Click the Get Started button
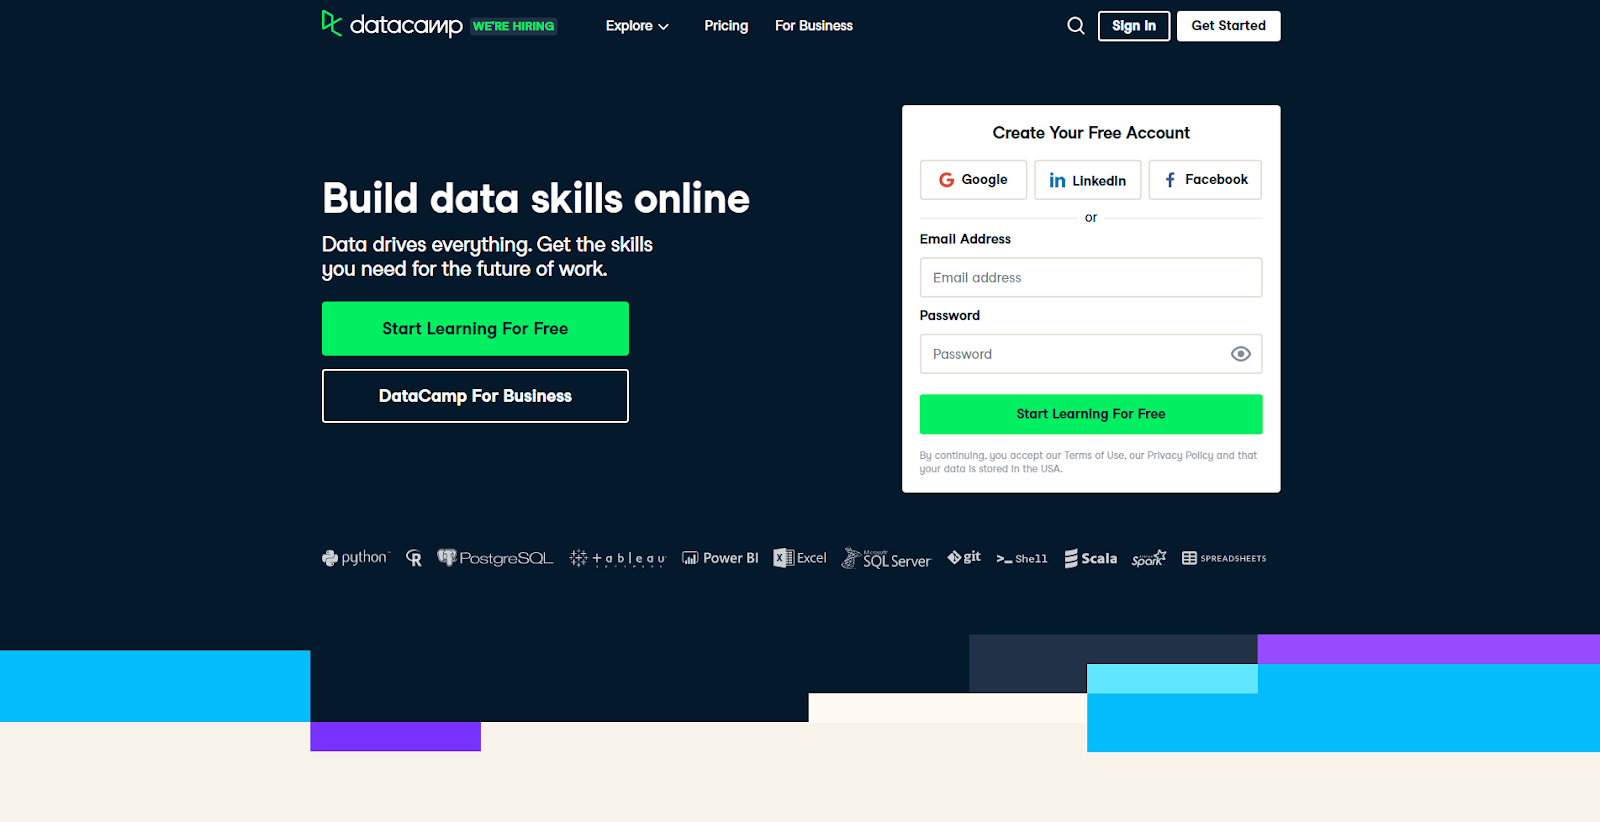Viewport: 1600px width, 822px height. tap(1229, 26)
